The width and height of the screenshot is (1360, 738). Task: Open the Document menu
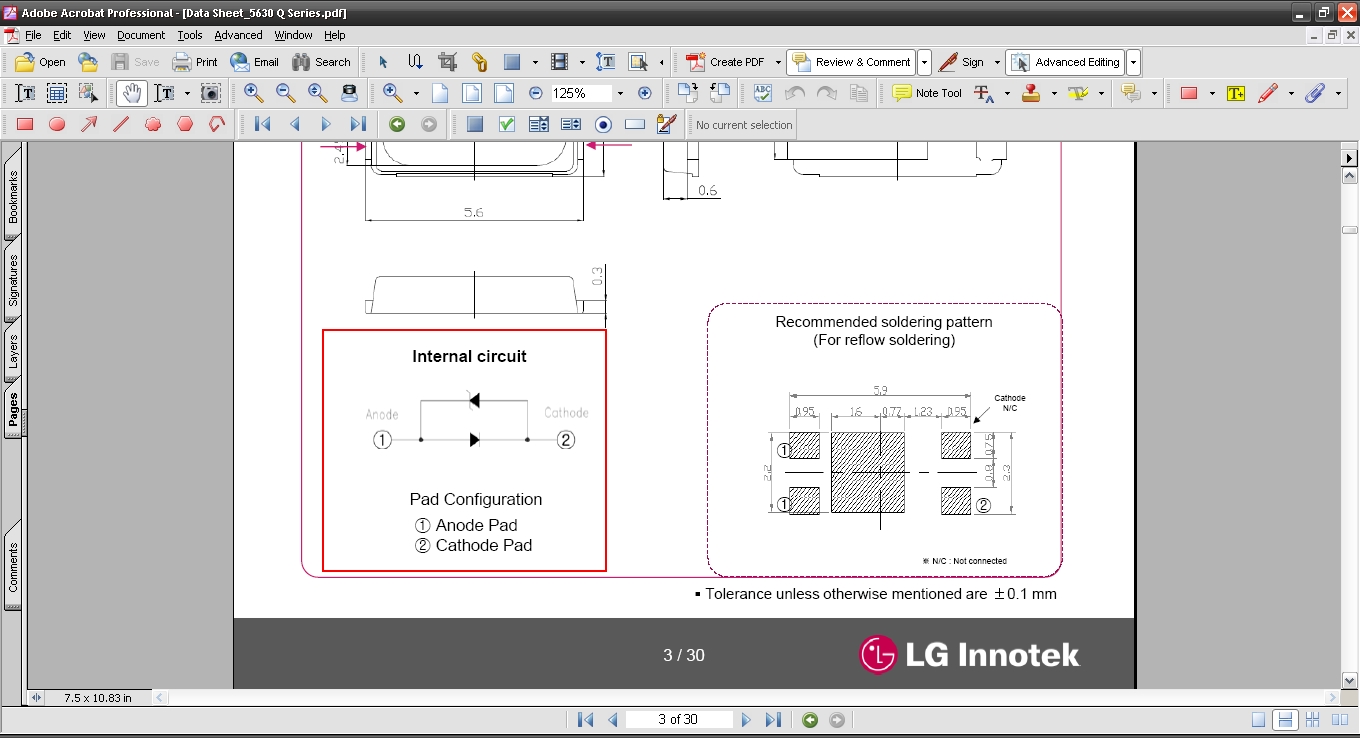pyautogui.click(x=140, y=35)
